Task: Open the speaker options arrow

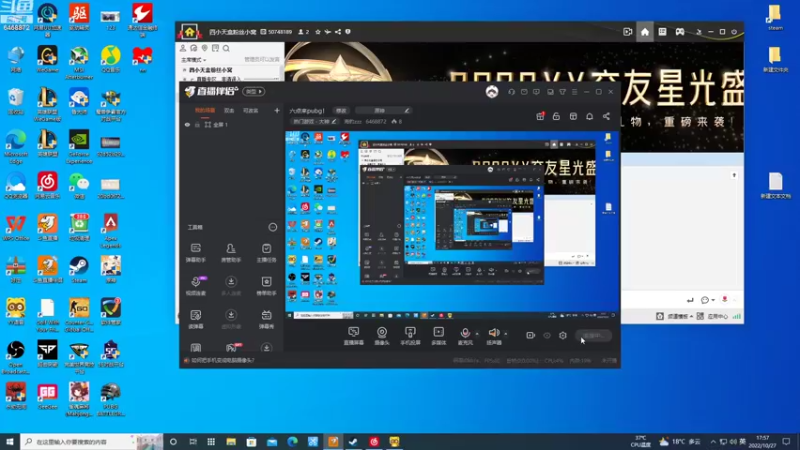Action: coord(506,334)
